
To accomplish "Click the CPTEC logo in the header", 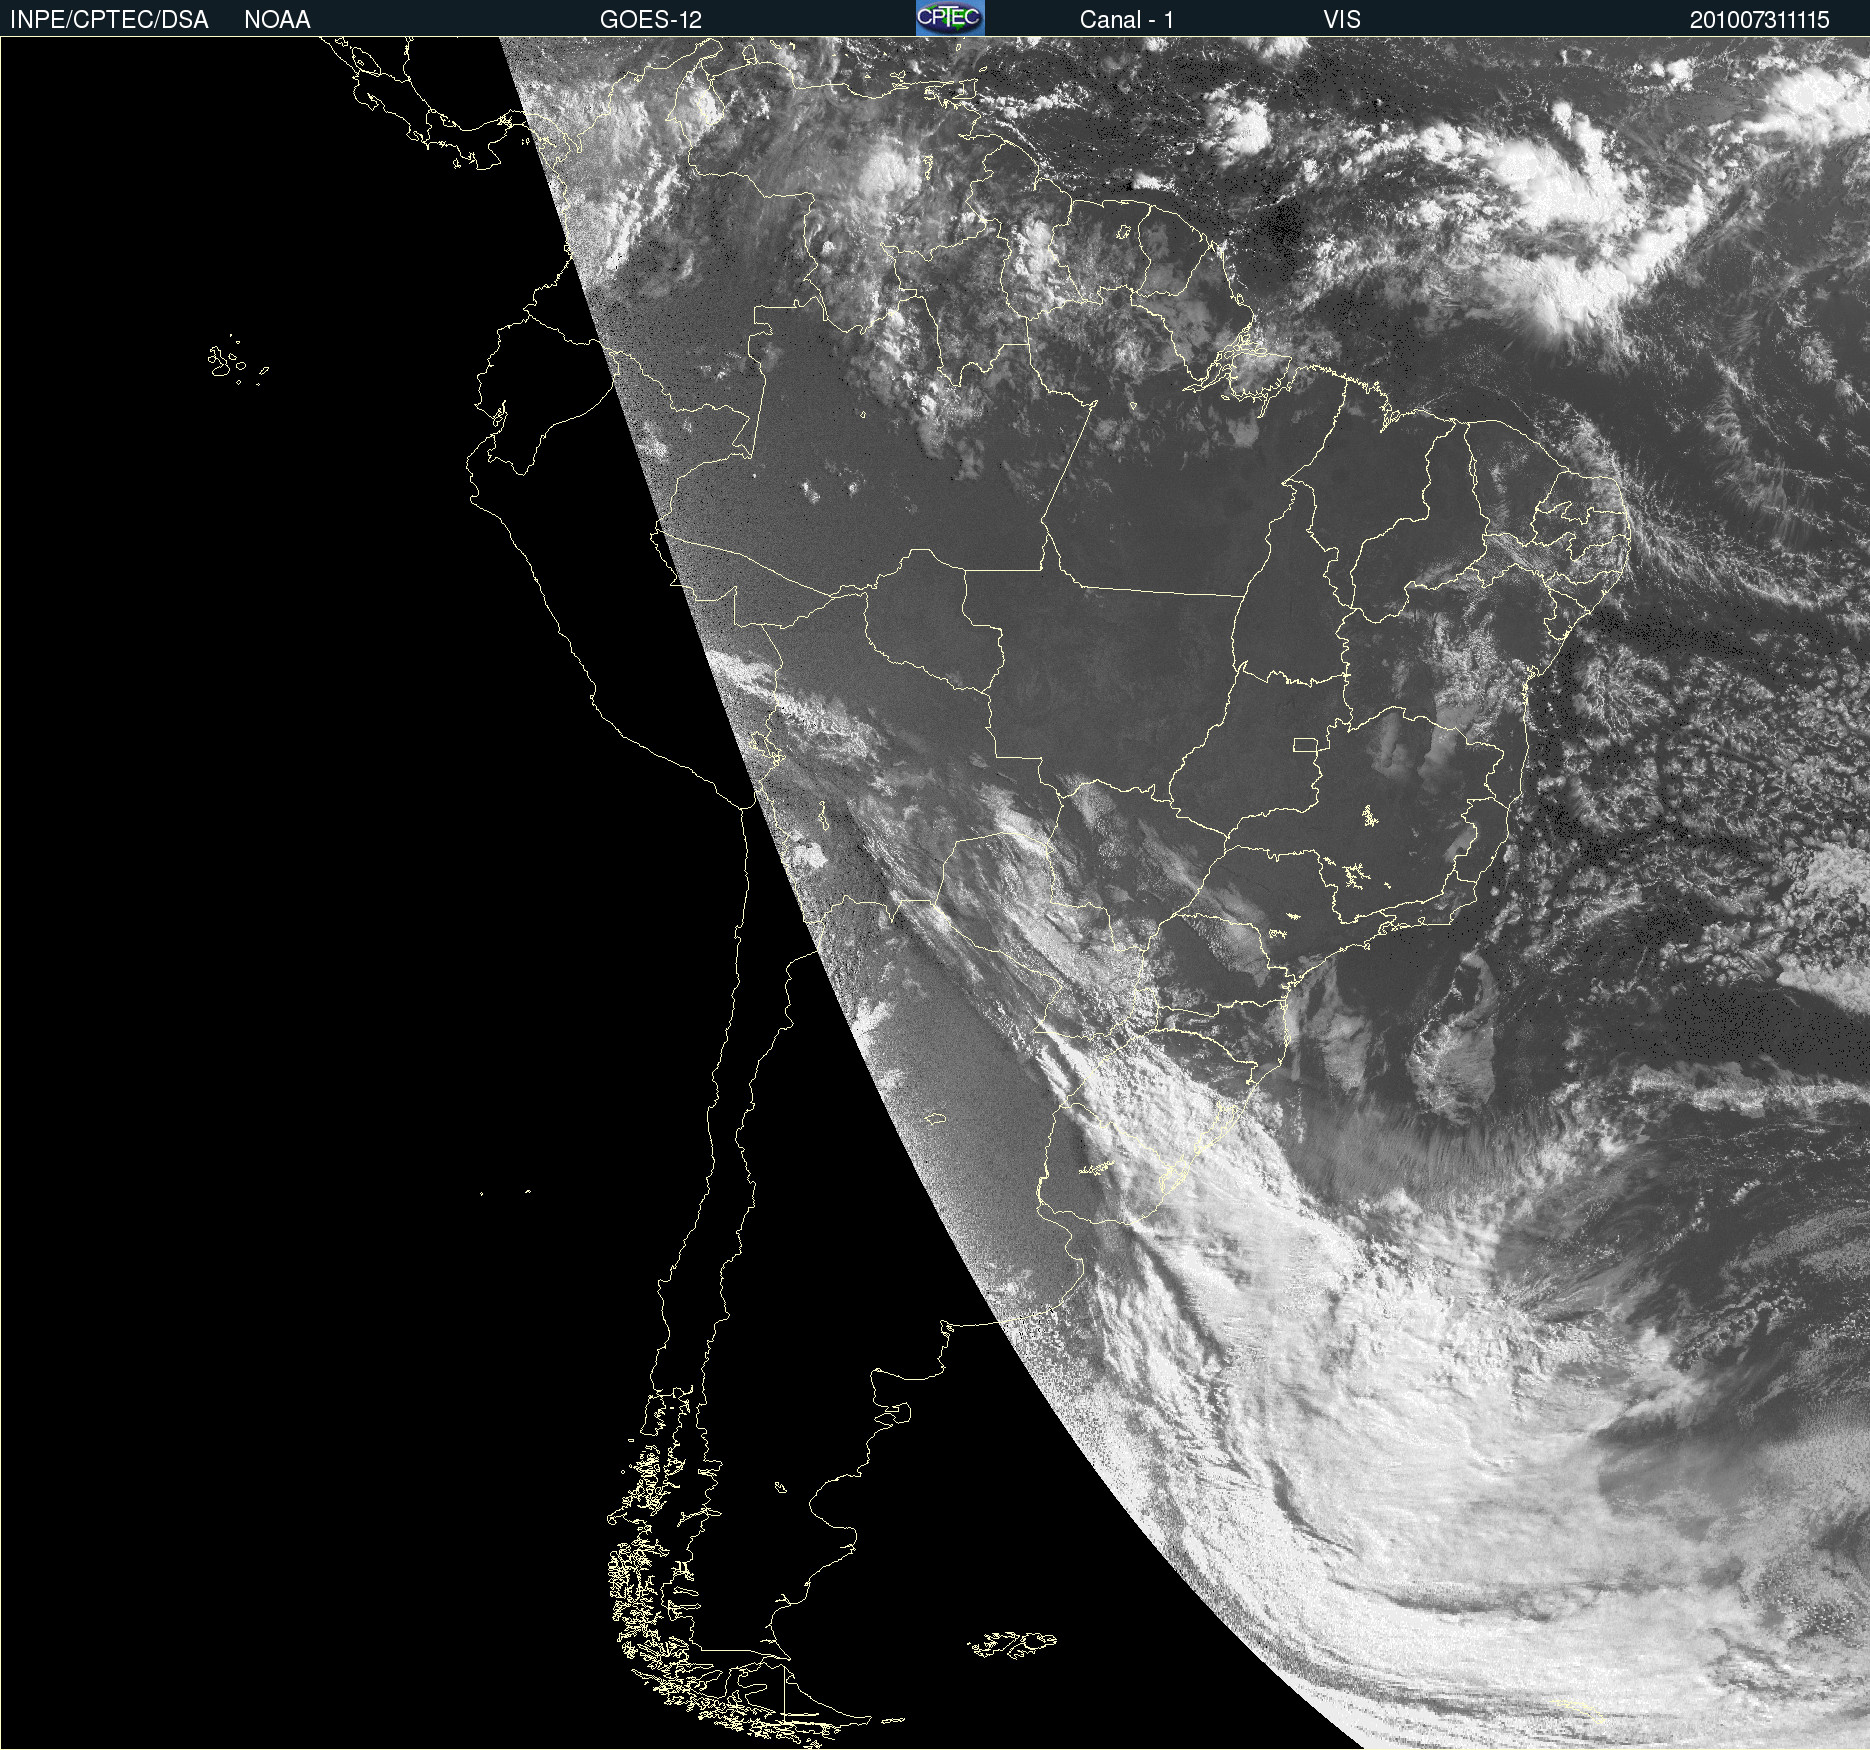I will (x=950, y=18).
